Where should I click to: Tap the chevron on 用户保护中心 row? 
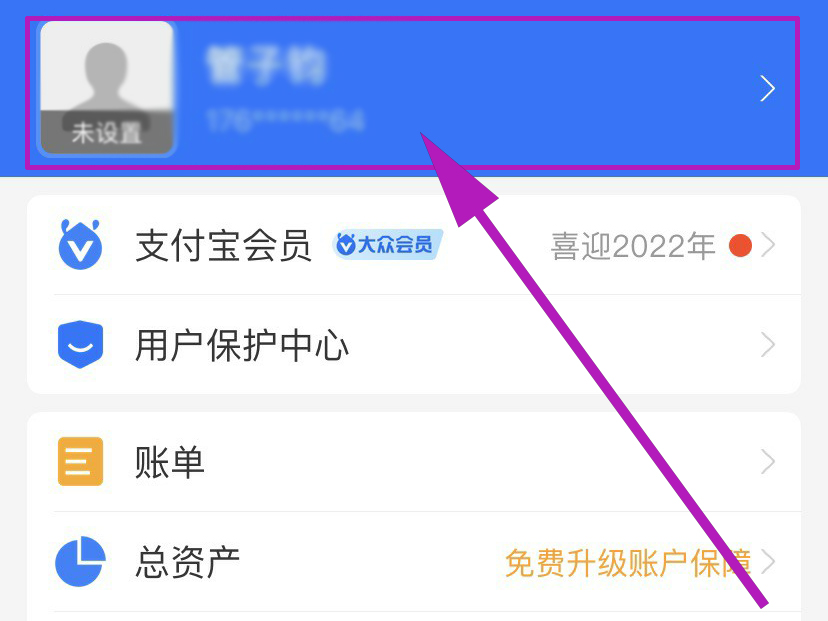pyautogui.click(x=768, y=345)
